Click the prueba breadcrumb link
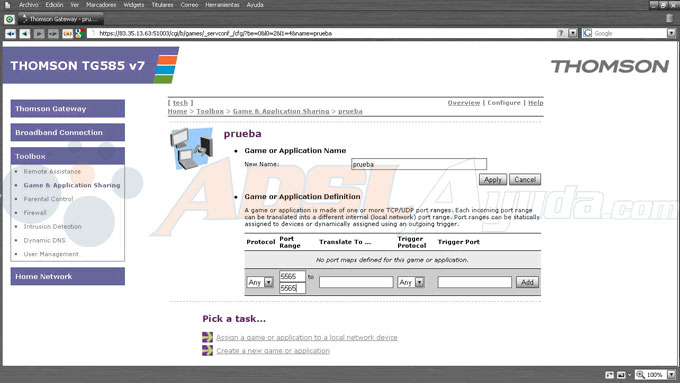 click(x=350, y=111)
